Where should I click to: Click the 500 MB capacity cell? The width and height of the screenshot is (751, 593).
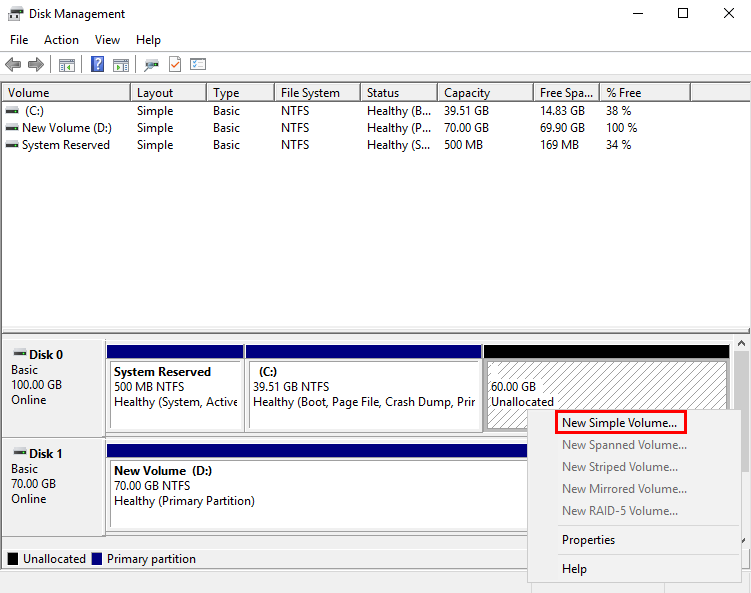463,145
